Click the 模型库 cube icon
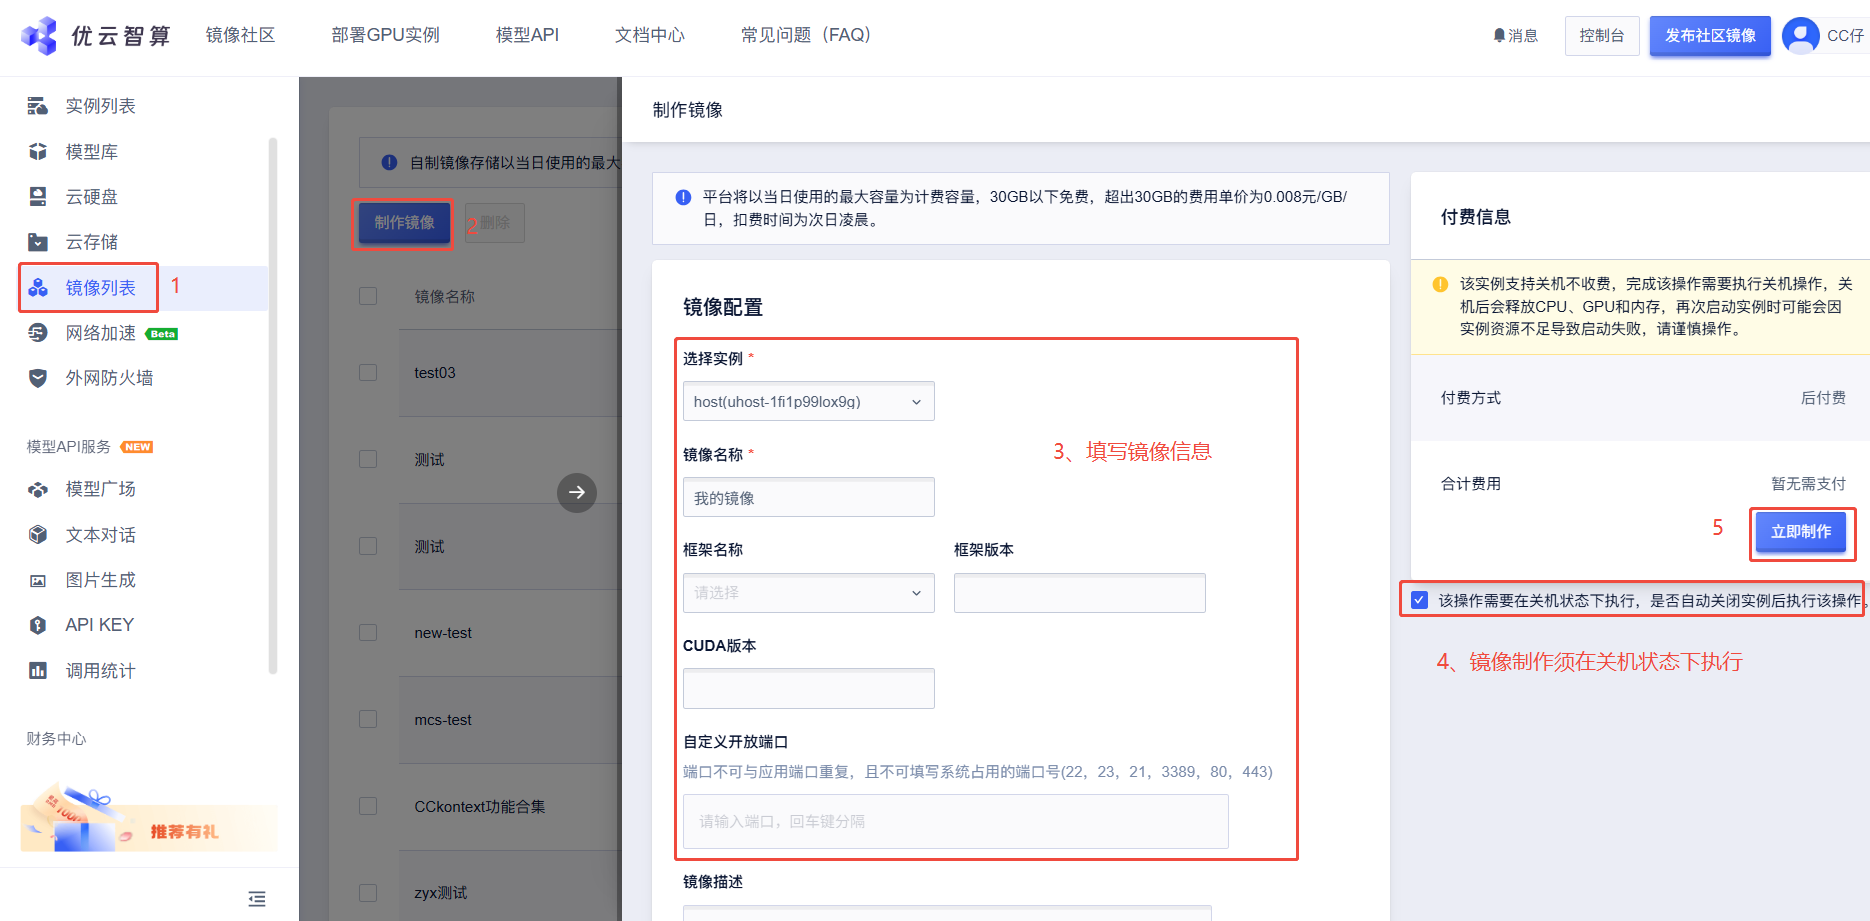The height and width of the screenshot is (921, 1870). pyautogui.click(x=38, y=152)
